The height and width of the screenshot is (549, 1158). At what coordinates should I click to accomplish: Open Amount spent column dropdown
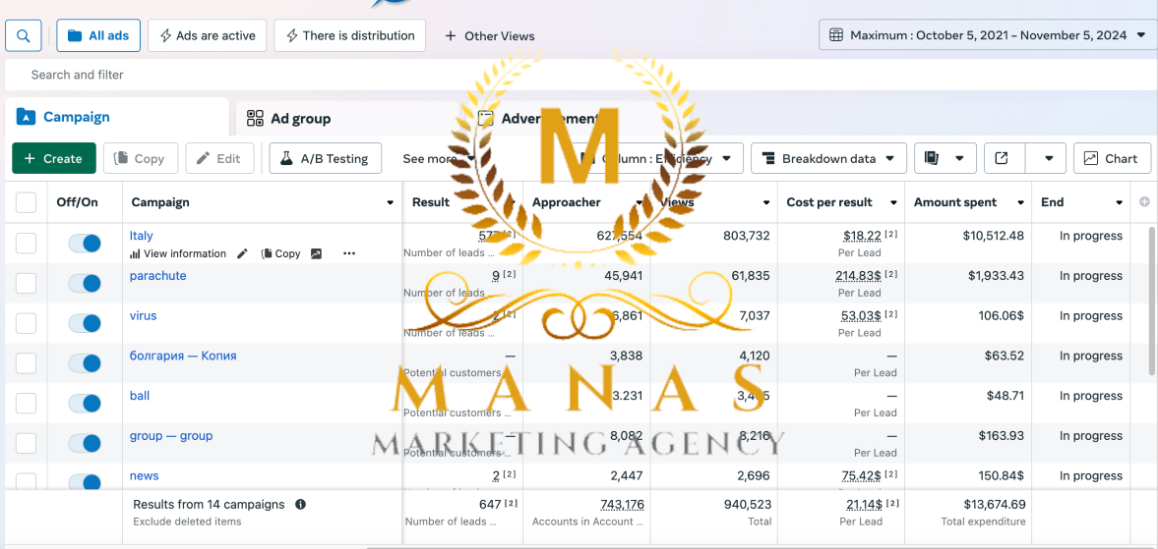[x=1021, y=202]
